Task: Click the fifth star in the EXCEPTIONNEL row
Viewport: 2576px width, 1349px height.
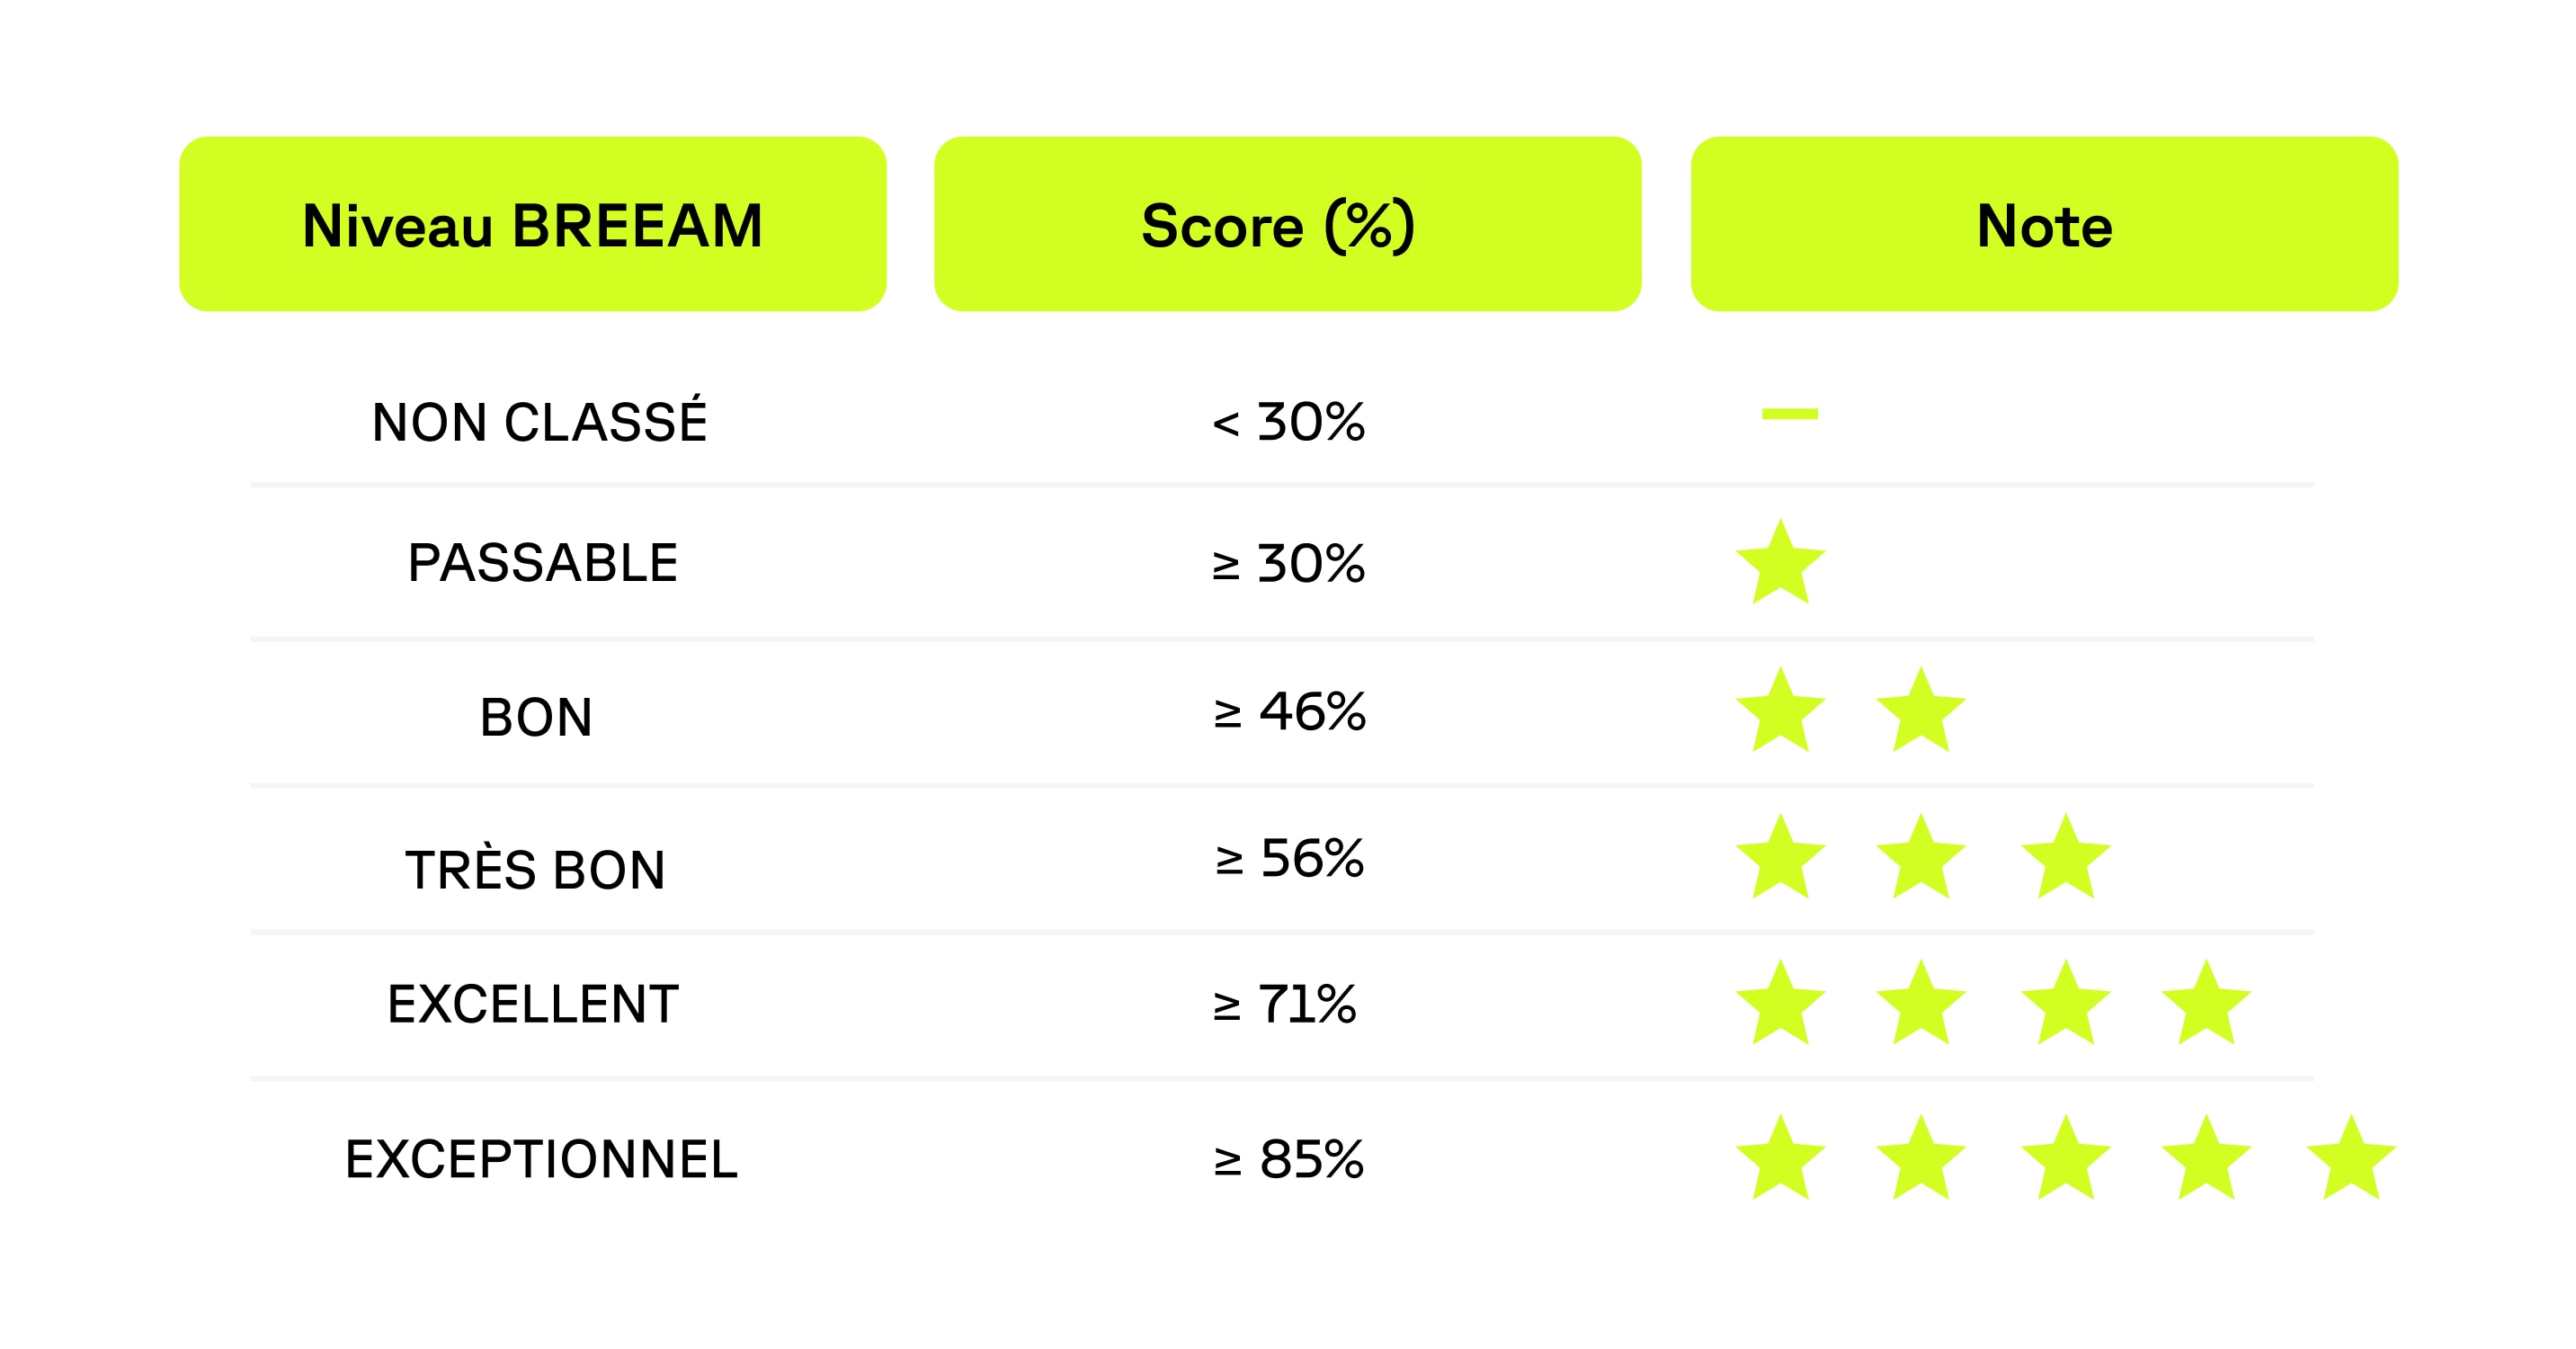Action: (x=2350, y=1160)
